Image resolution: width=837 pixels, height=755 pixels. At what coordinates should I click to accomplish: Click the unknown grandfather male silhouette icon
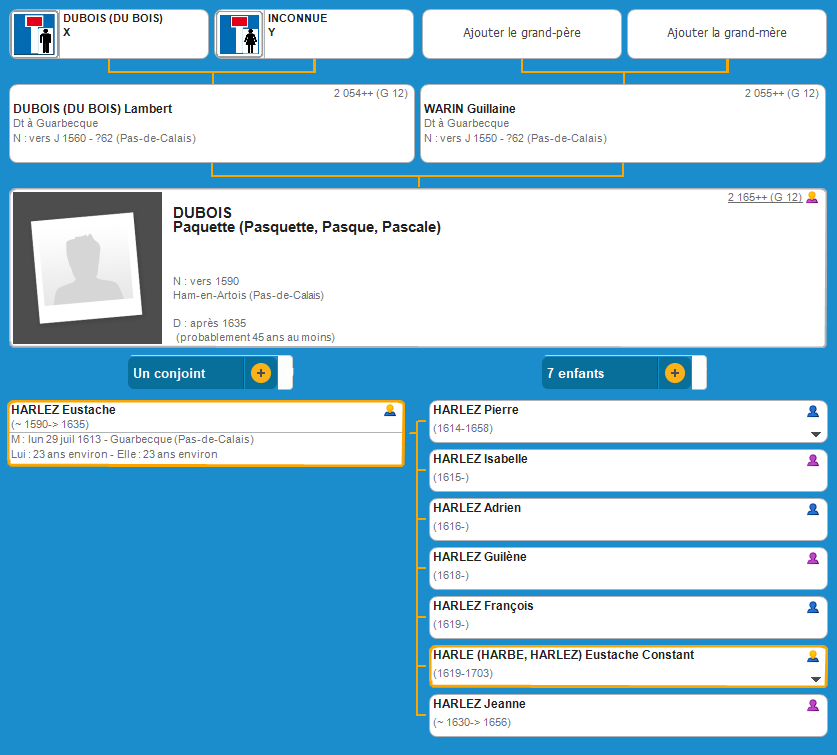coord(35,35)
